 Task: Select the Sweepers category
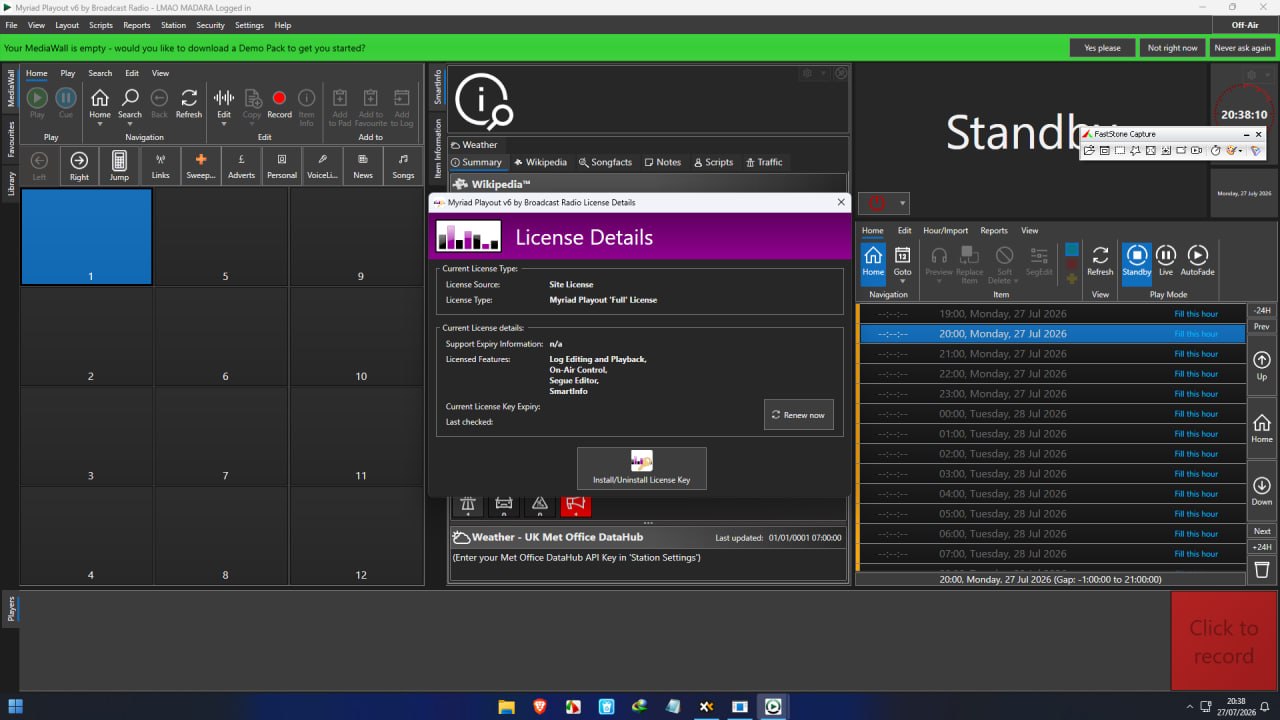click(x=201, y=165)
